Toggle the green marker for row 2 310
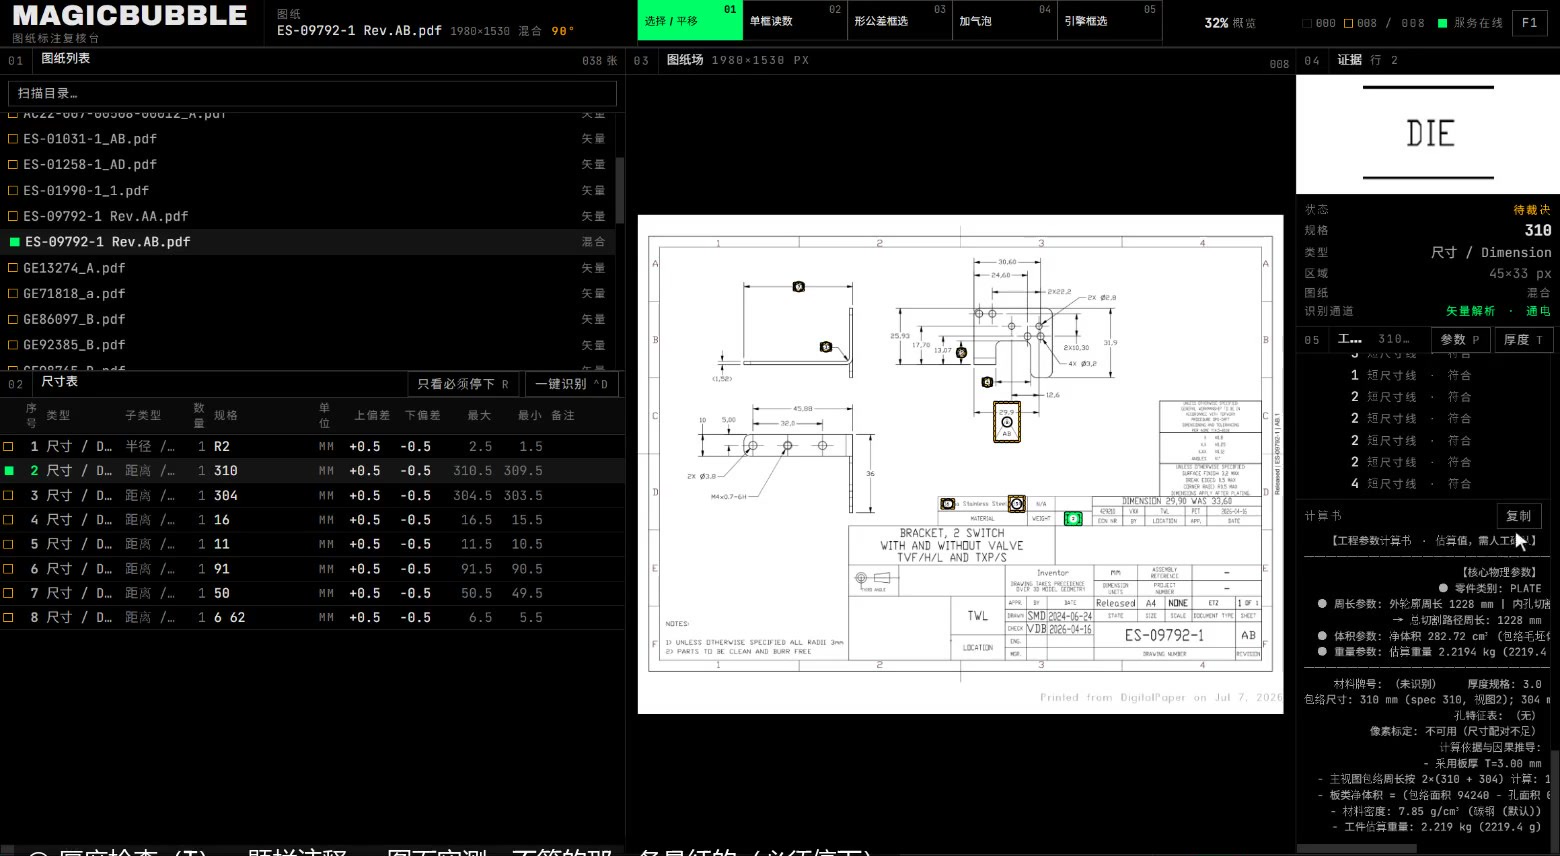The width and height of the screenshot is (1560, 856). pos(9,471)
